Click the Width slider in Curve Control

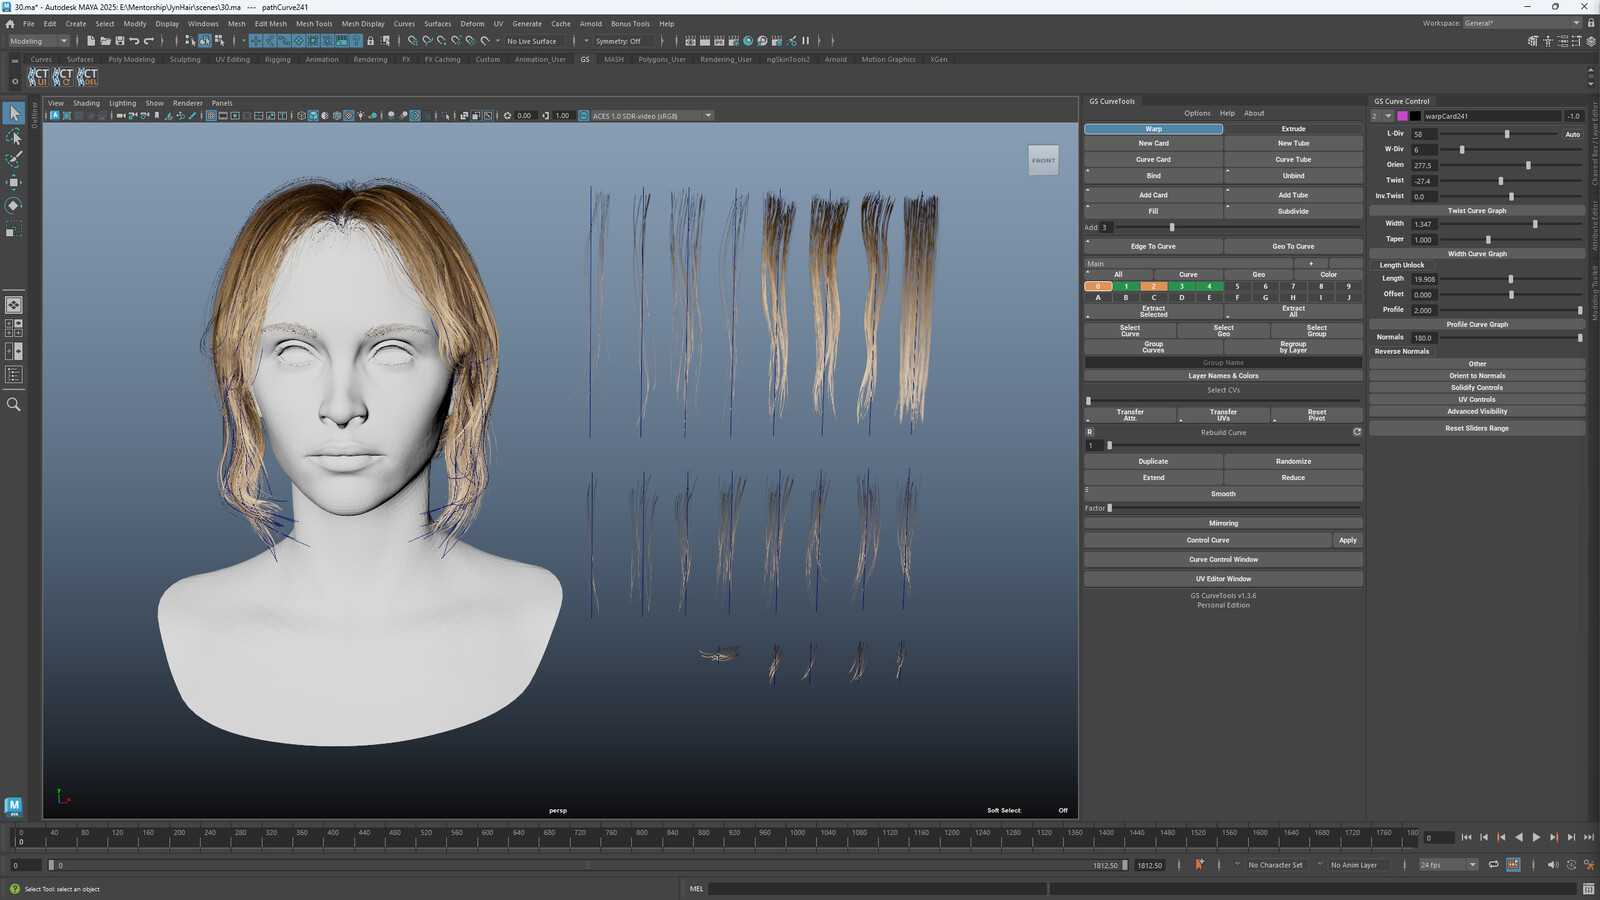1509,224
